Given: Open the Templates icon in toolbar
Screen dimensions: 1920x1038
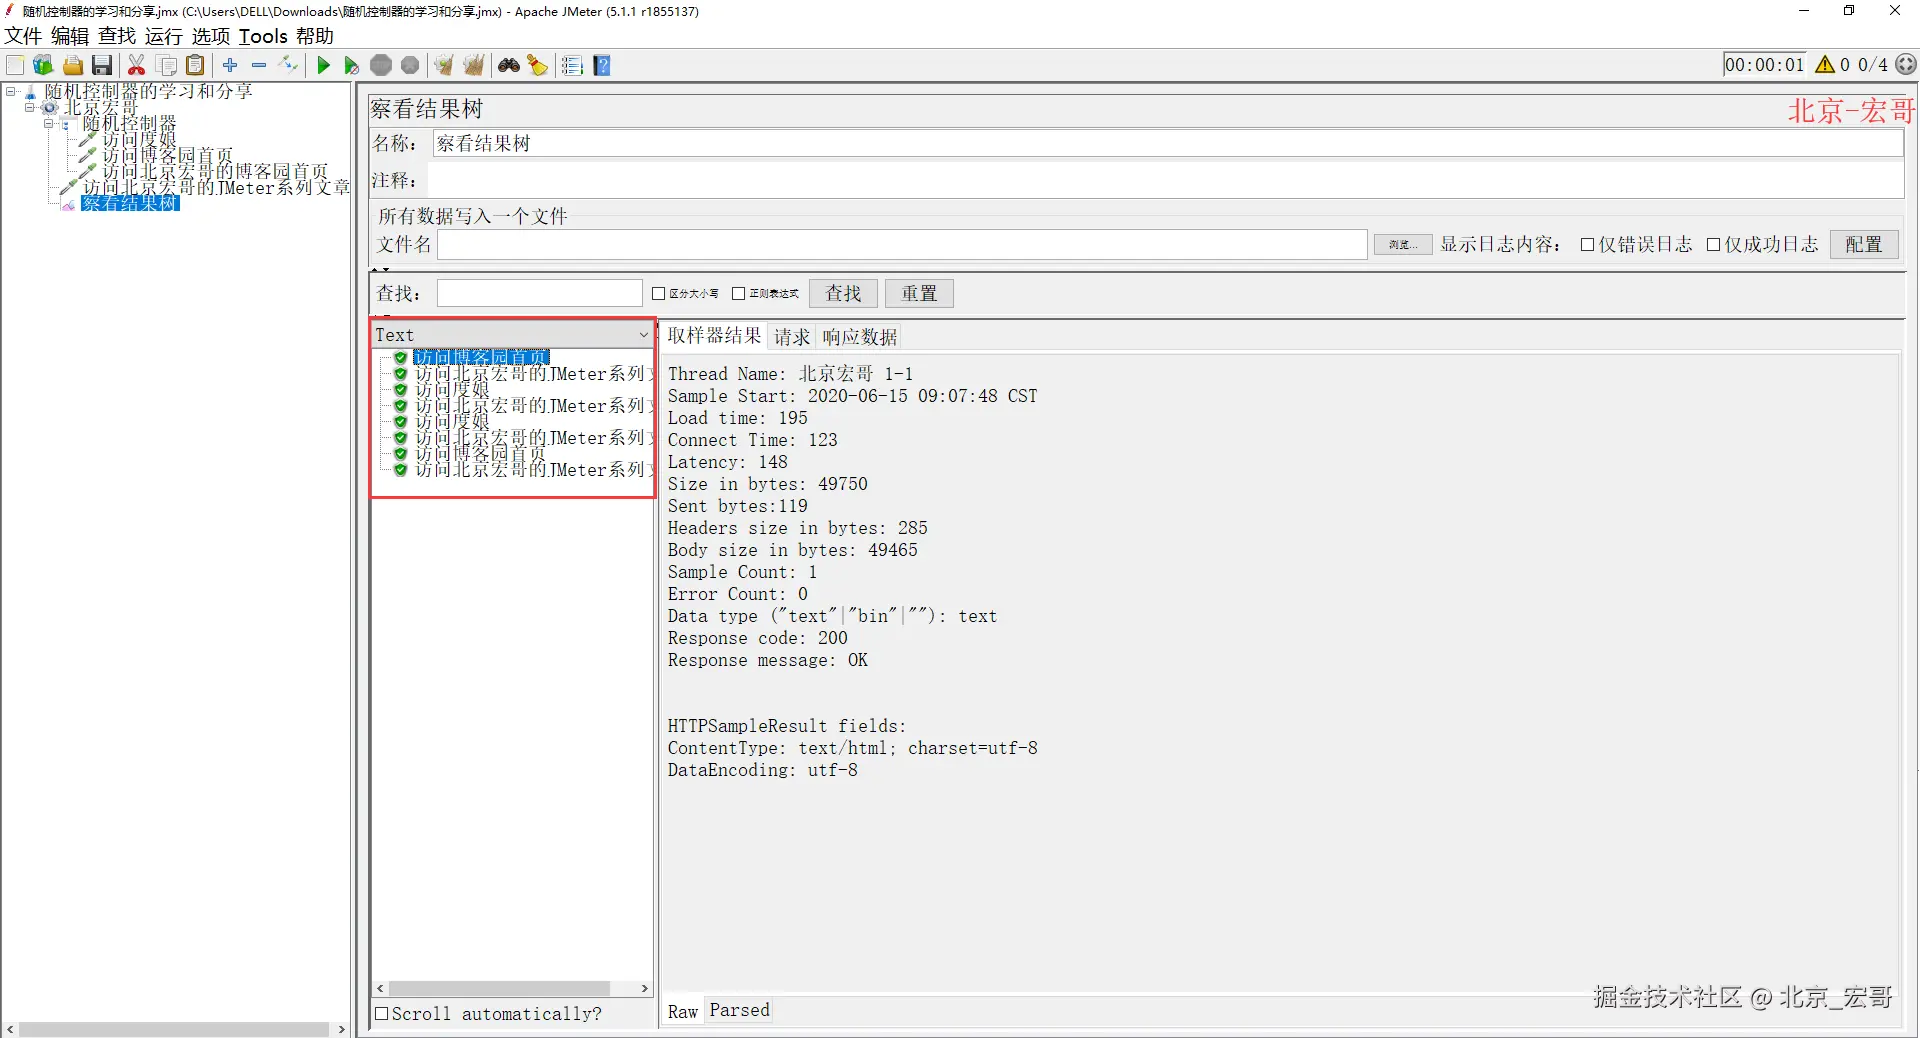Looking at the screenshot, I should pos(43,65).
